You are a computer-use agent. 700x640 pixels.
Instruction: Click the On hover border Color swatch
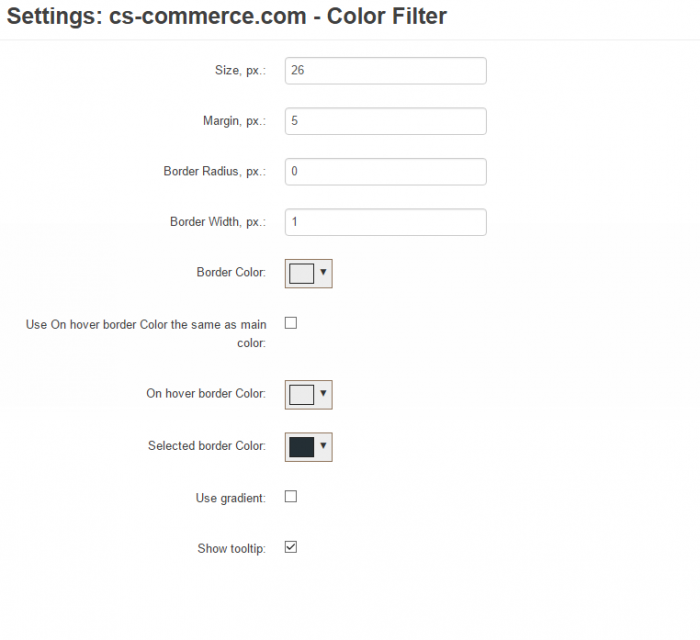[x=301, y=395]
